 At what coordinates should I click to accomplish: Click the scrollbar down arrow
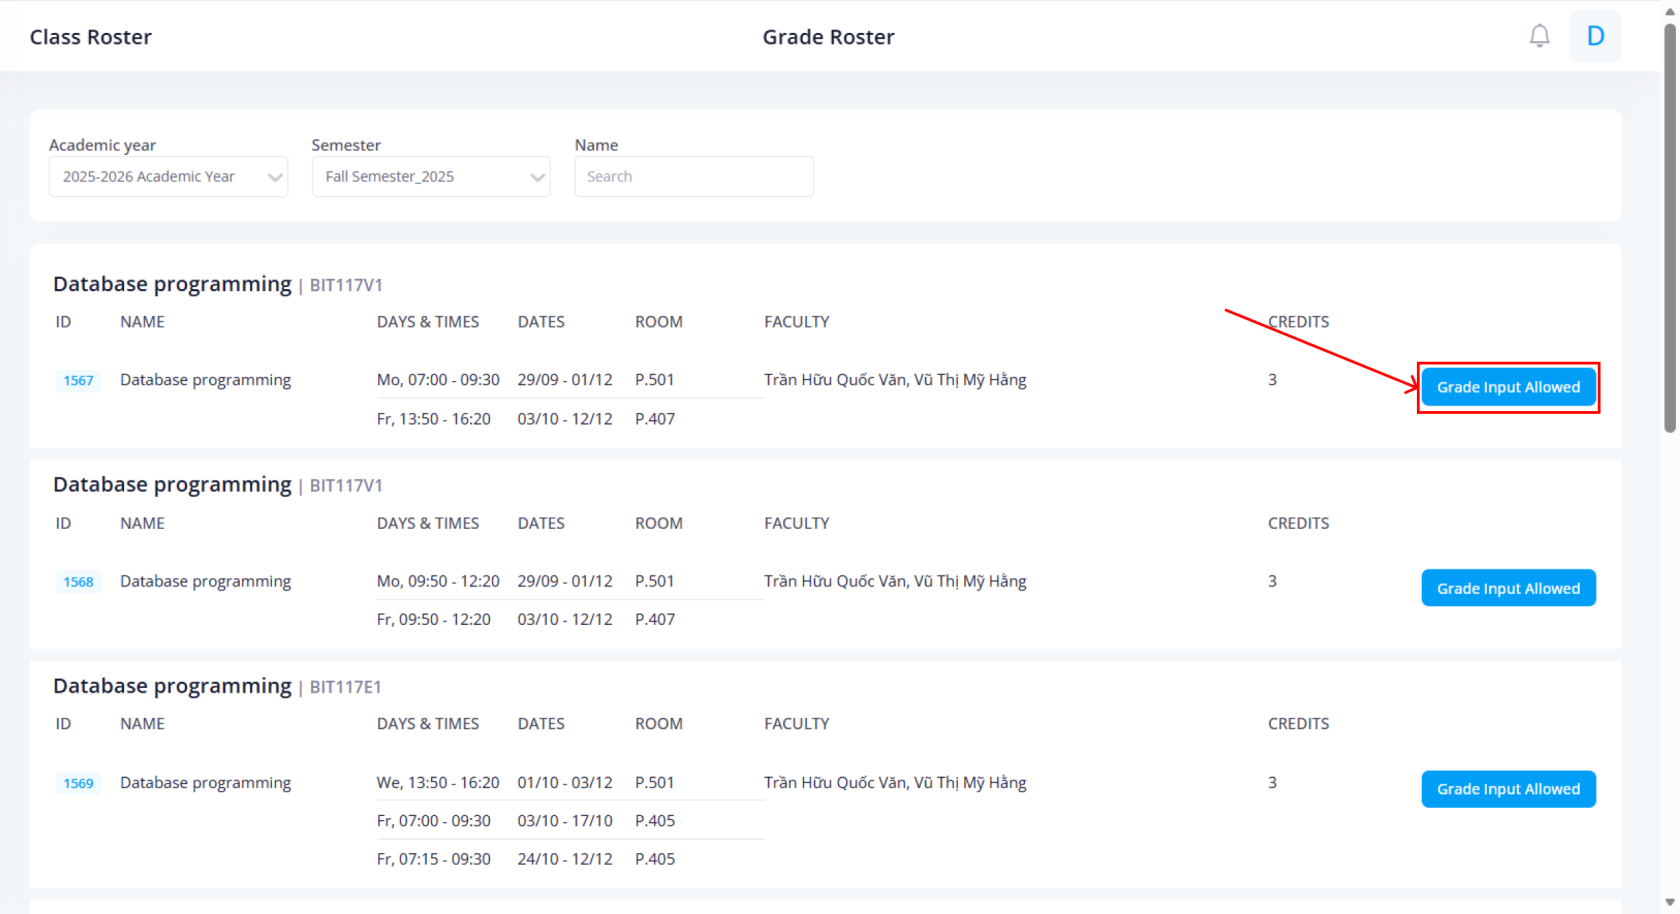(x=1669, y=903)
